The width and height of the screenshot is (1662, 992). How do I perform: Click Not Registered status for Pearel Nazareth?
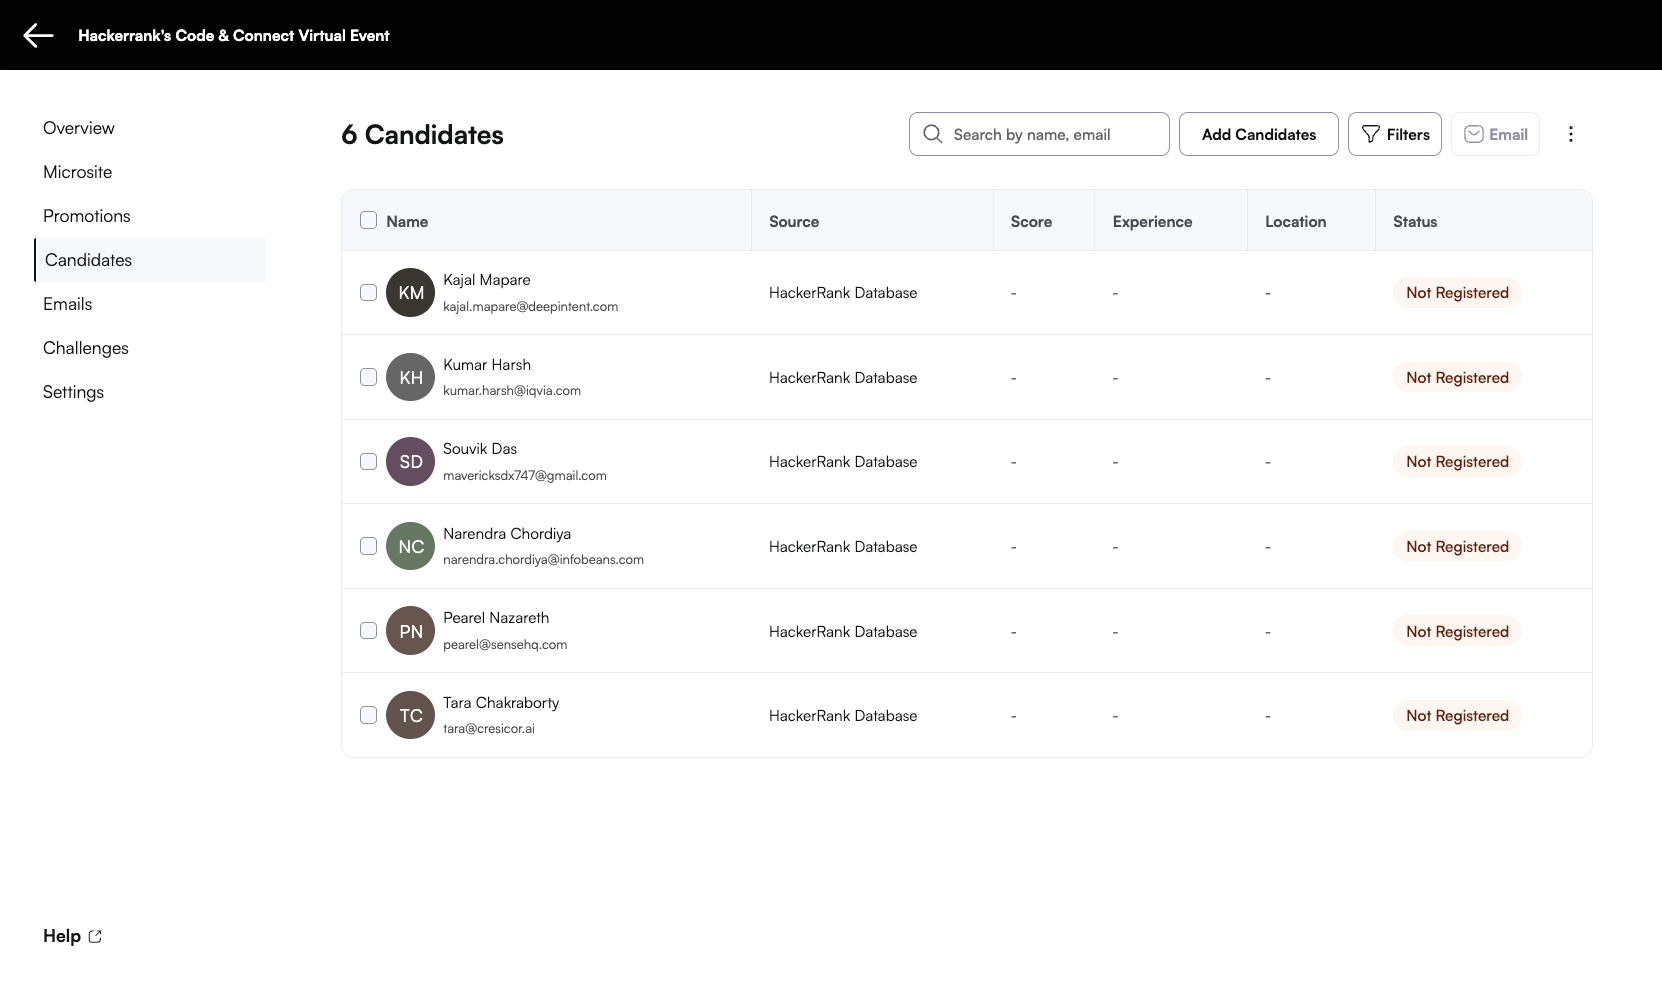click(x=1457, y=631)
